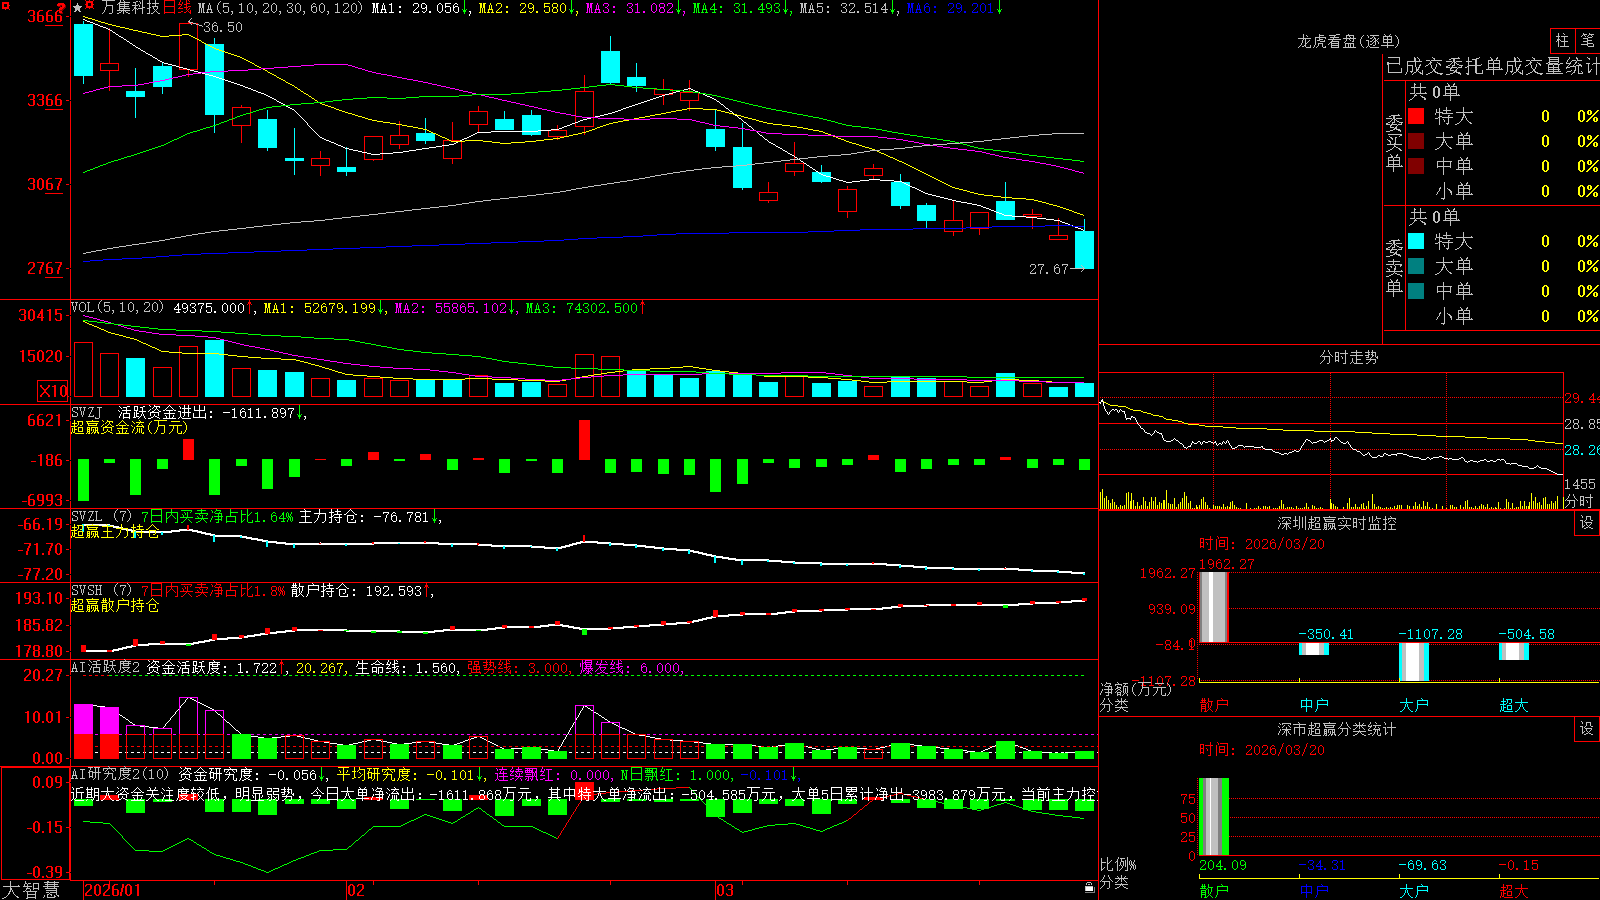Click red 特大 buy-order color swatch

(1416, 116)
